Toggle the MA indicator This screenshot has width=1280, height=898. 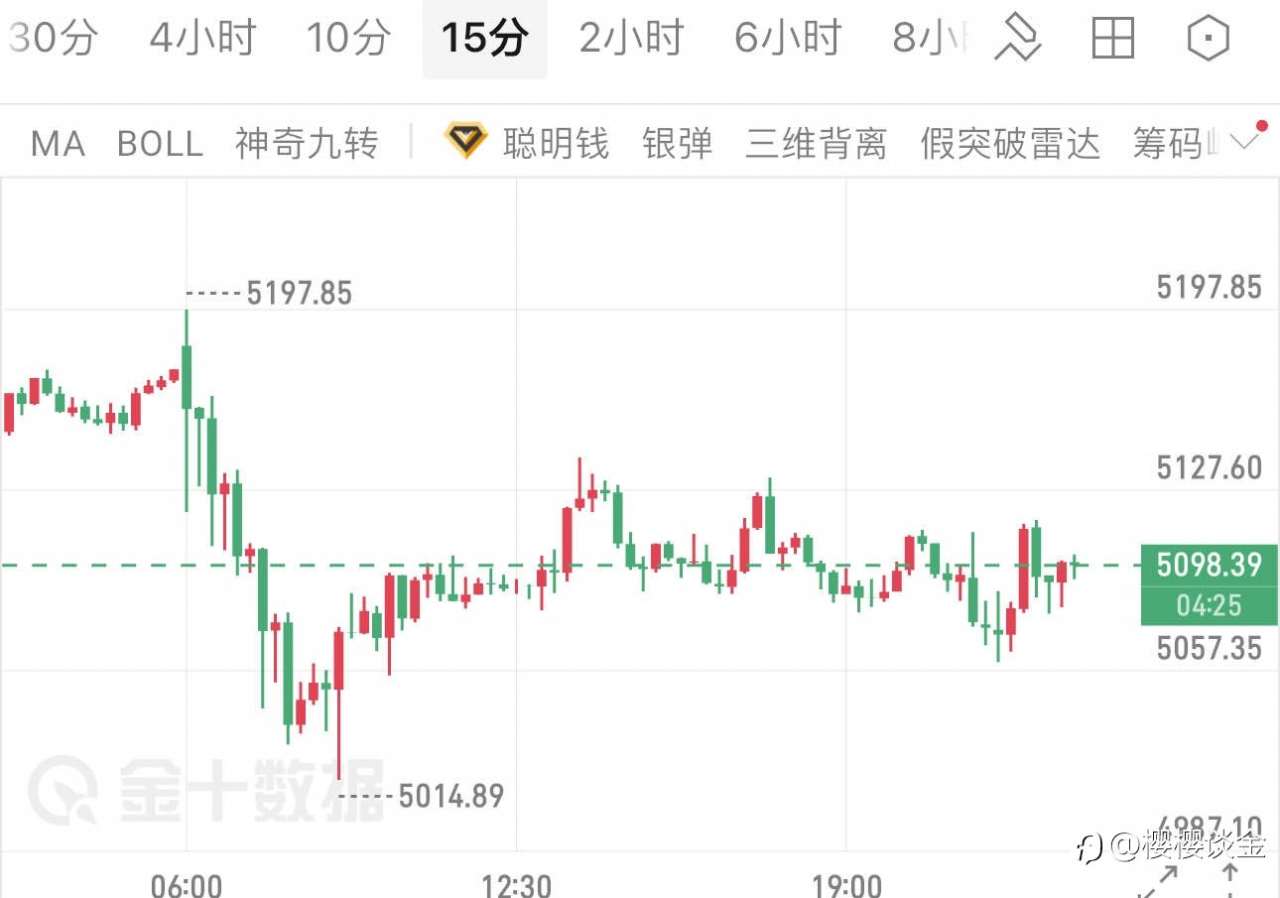(x=58, y=144)
